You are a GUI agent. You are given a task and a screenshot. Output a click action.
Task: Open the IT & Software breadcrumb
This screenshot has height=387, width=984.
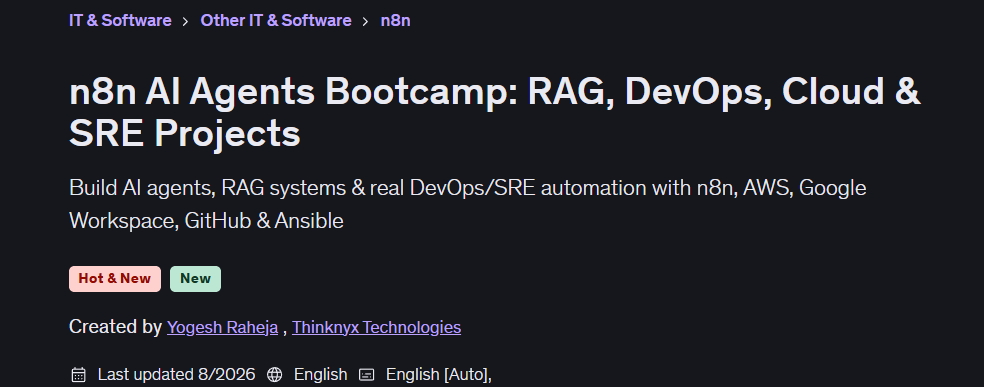click(x=120, y=21)
